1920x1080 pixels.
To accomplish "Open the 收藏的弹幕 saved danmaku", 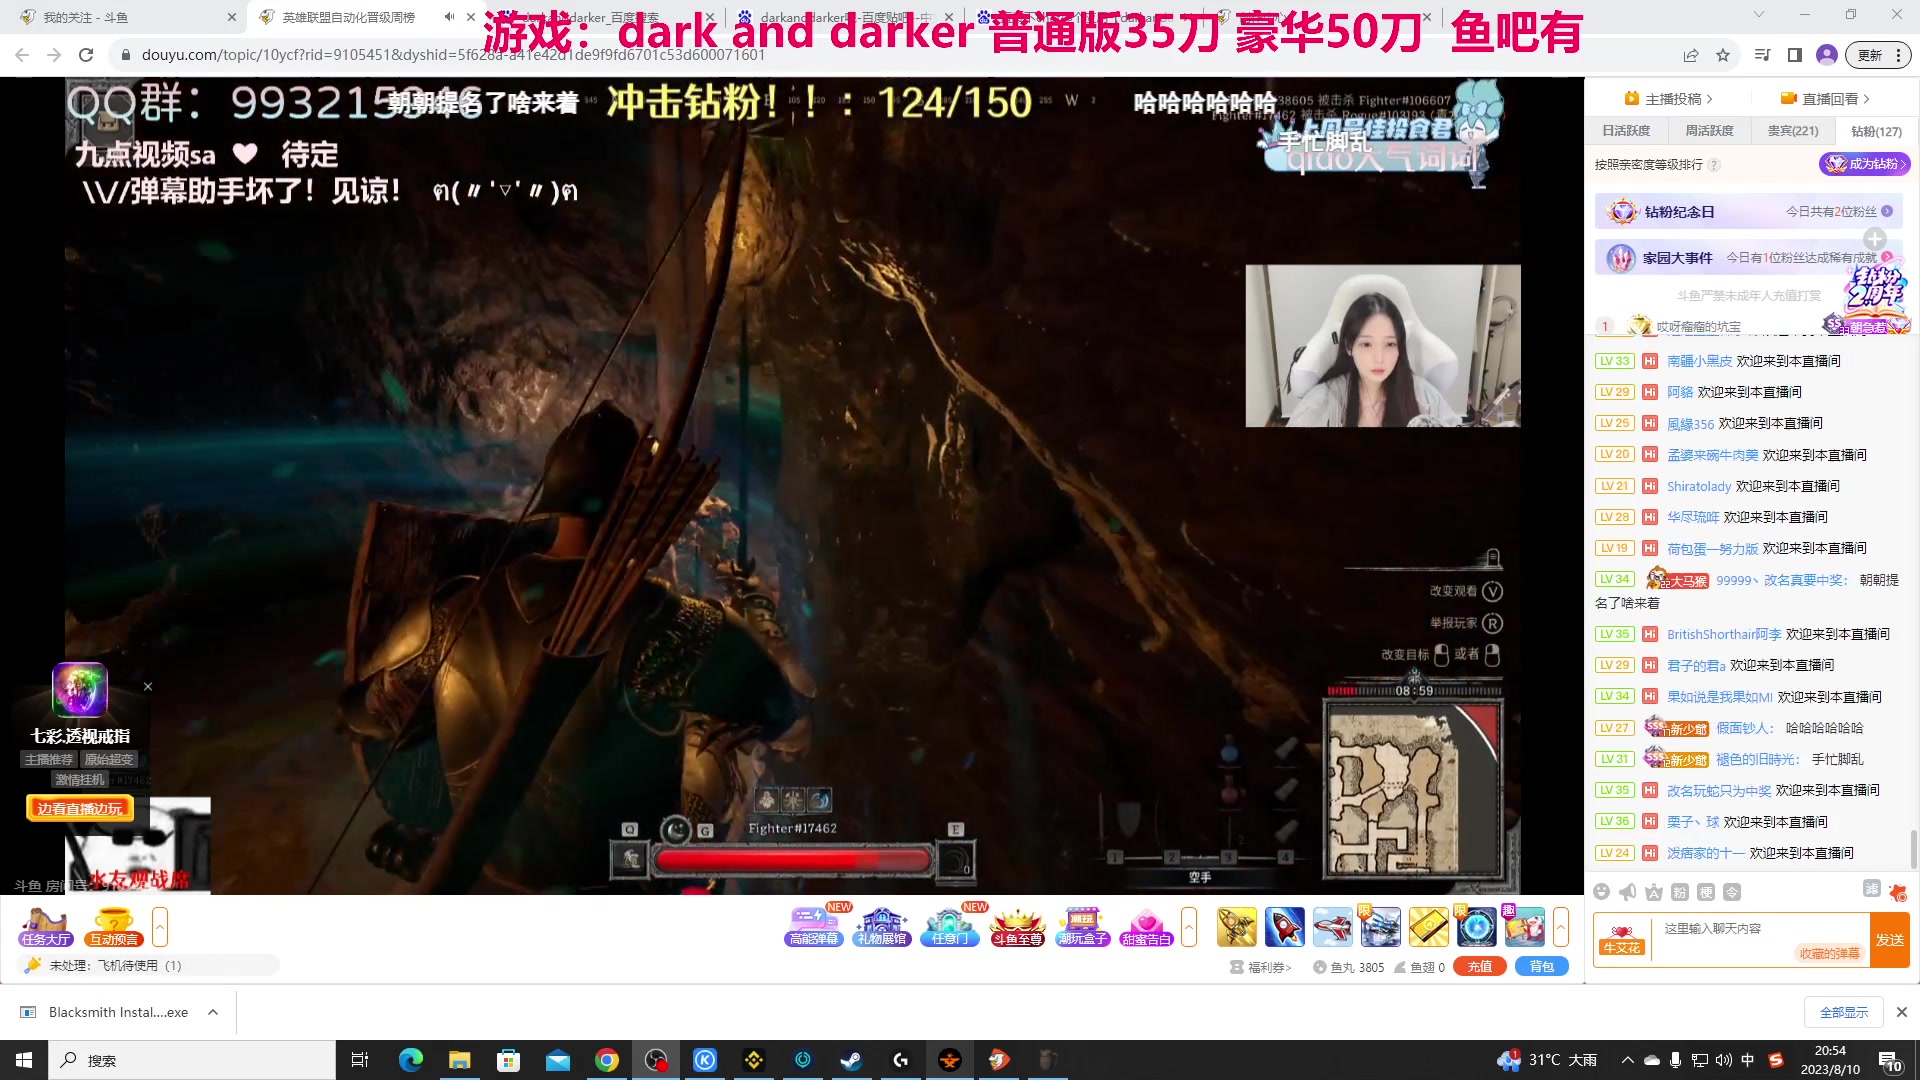I will click(1829, 954).
